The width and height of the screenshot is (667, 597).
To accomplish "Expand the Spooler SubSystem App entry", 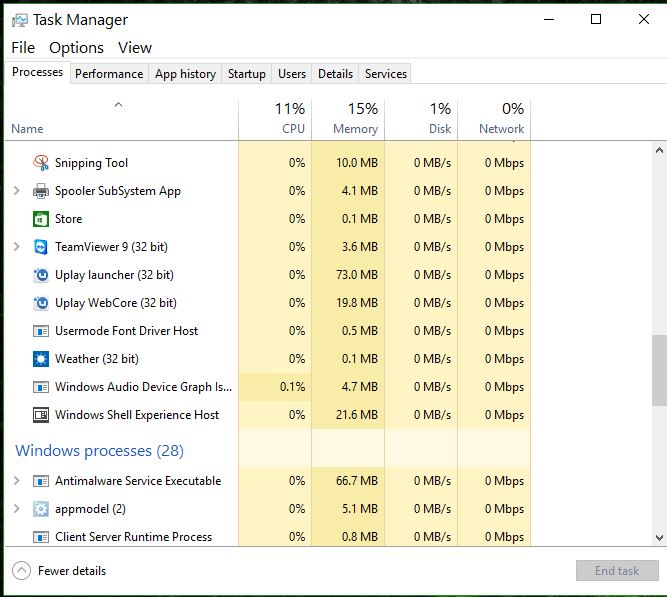I will coord(17,191).
